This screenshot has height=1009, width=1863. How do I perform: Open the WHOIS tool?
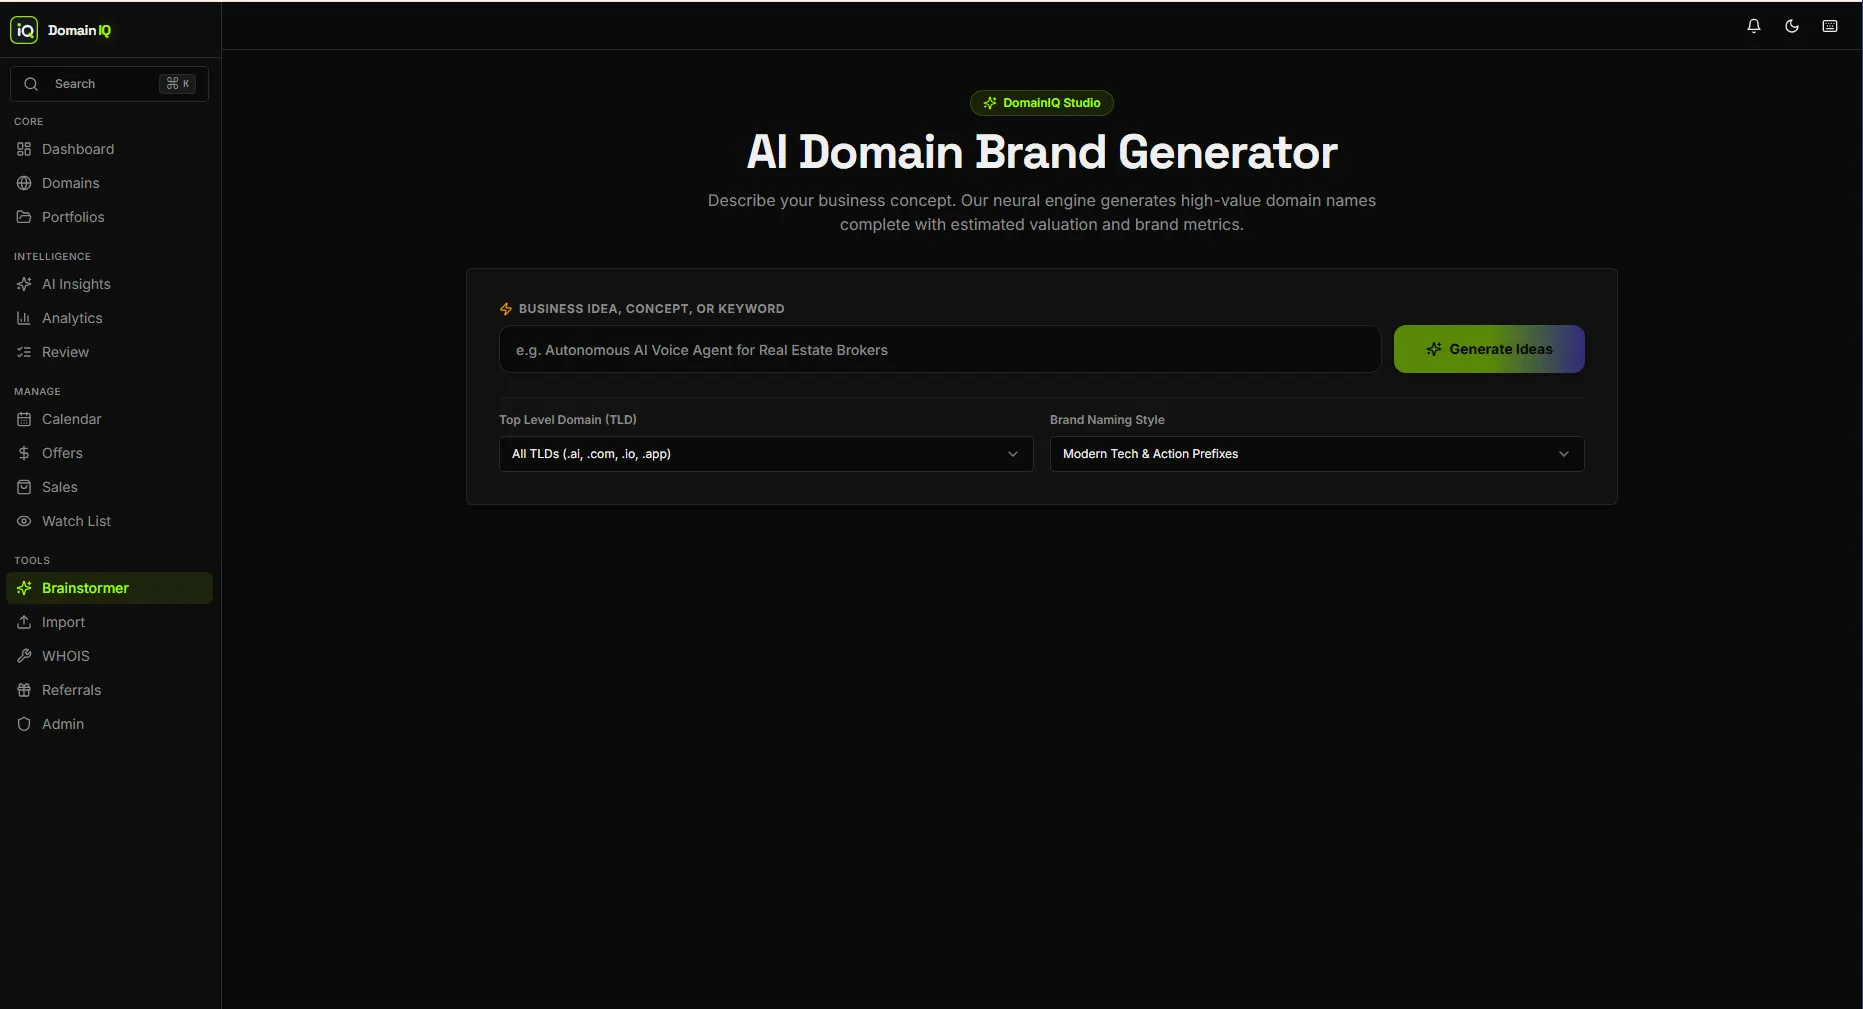tap(109, 656)
